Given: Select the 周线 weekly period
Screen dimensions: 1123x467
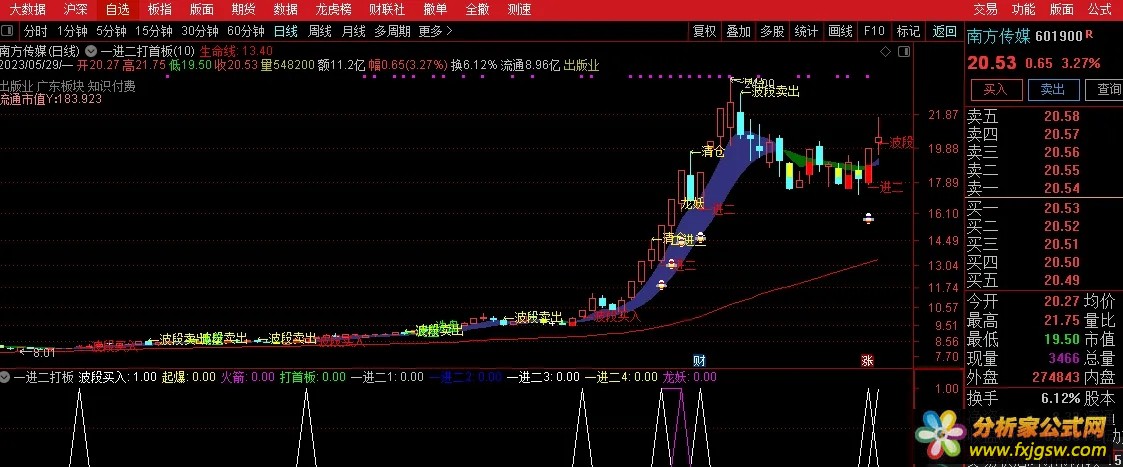Looking at the screenshot, I should tap(320, 32).
